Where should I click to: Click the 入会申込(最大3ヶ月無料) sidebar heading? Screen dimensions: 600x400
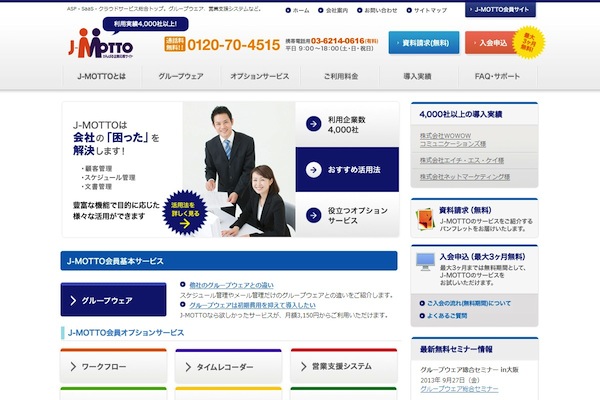click(482, 257)
